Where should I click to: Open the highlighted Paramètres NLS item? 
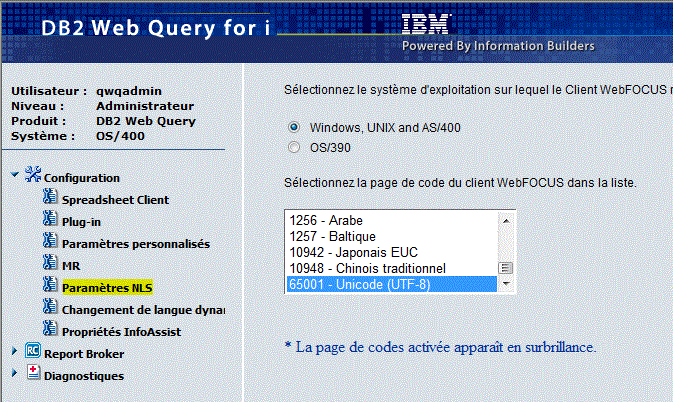[x=107, y=288]
